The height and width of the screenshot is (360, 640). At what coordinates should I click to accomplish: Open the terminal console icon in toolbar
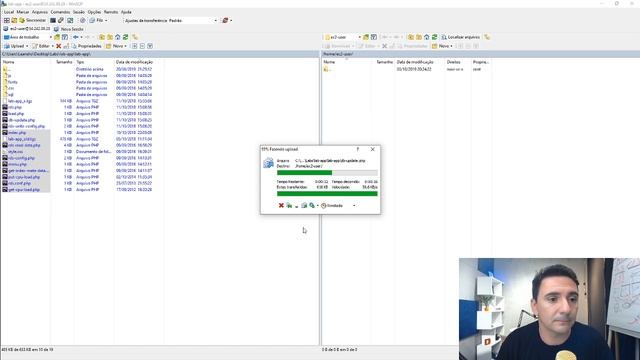pyautogui.click(x=53, y=20)
